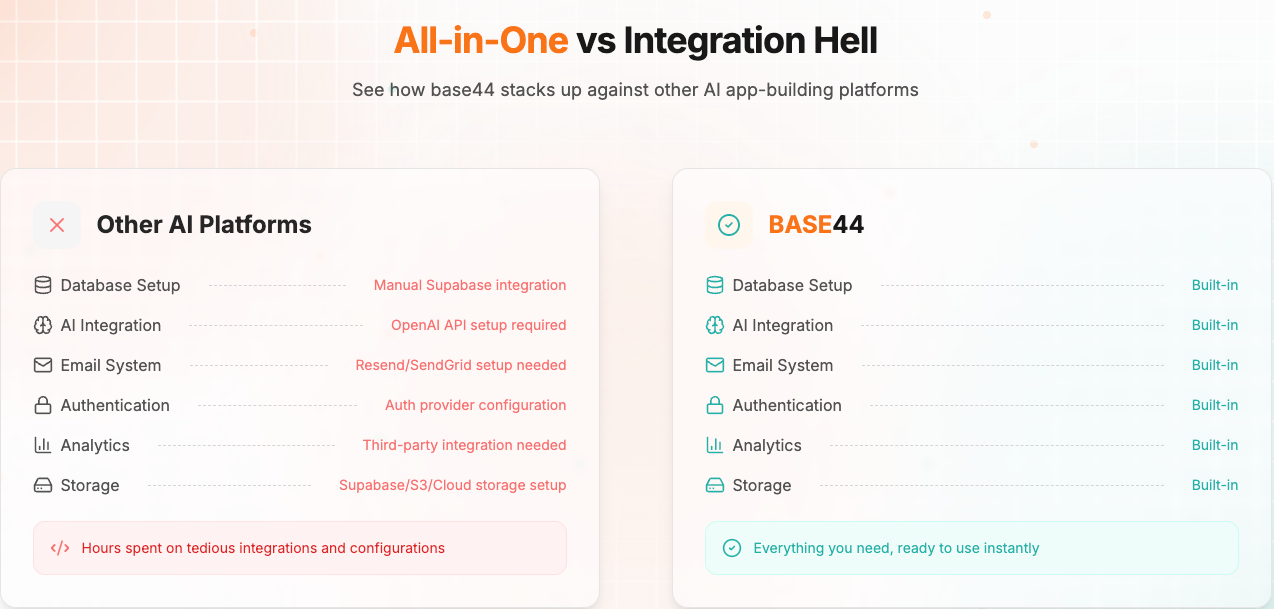
Task: Click the code brackets icon in red banner
Action: [x=60, y=548]
